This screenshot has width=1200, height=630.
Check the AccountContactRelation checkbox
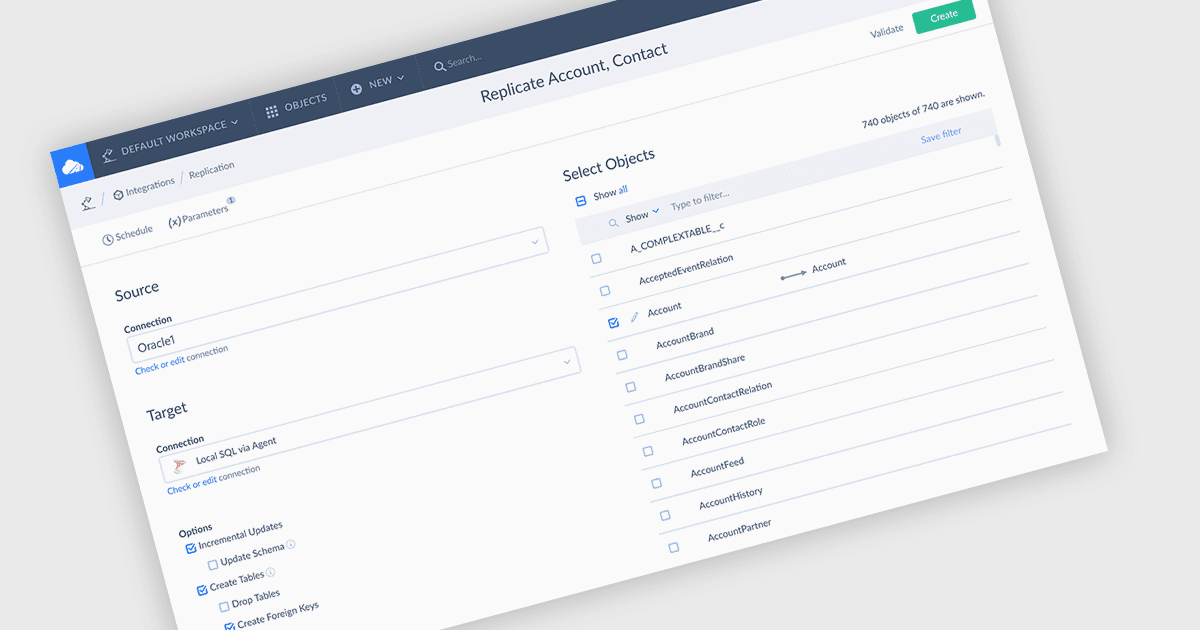pyautogui.click(x=639, y=419)
